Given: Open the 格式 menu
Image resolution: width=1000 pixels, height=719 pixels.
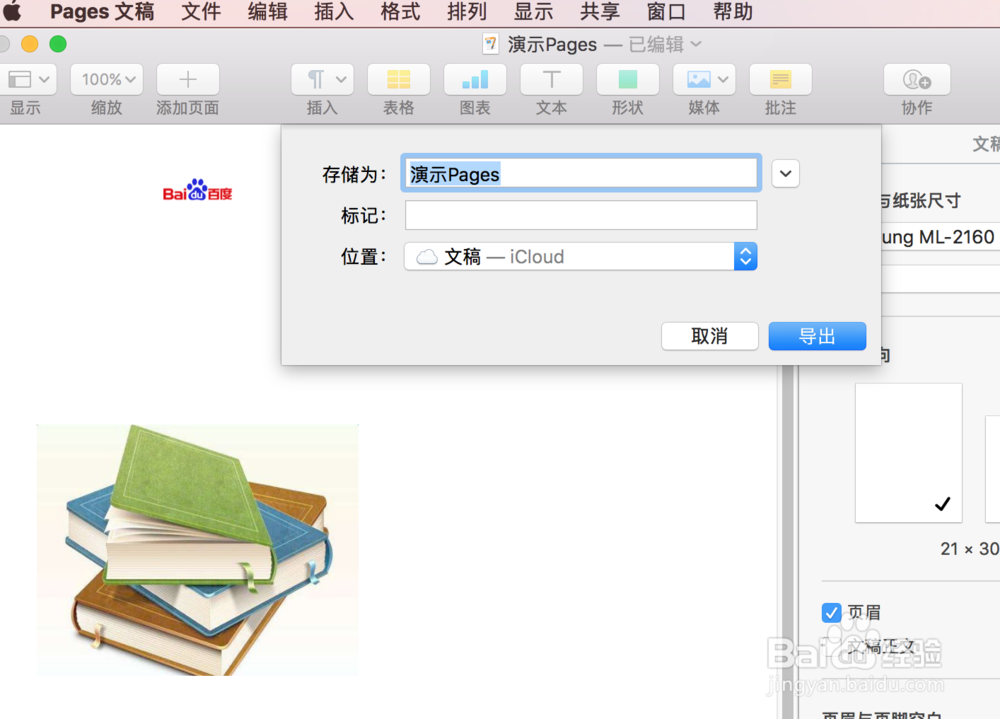Looking at the screenshot, I should pos(400,12).
